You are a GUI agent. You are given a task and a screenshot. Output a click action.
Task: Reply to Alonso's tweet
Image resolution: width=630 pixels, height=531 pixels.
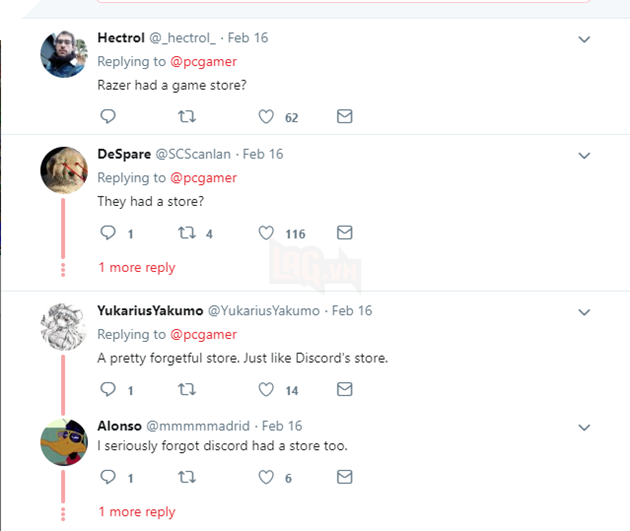pyautogui.click(x=109, y=477)
